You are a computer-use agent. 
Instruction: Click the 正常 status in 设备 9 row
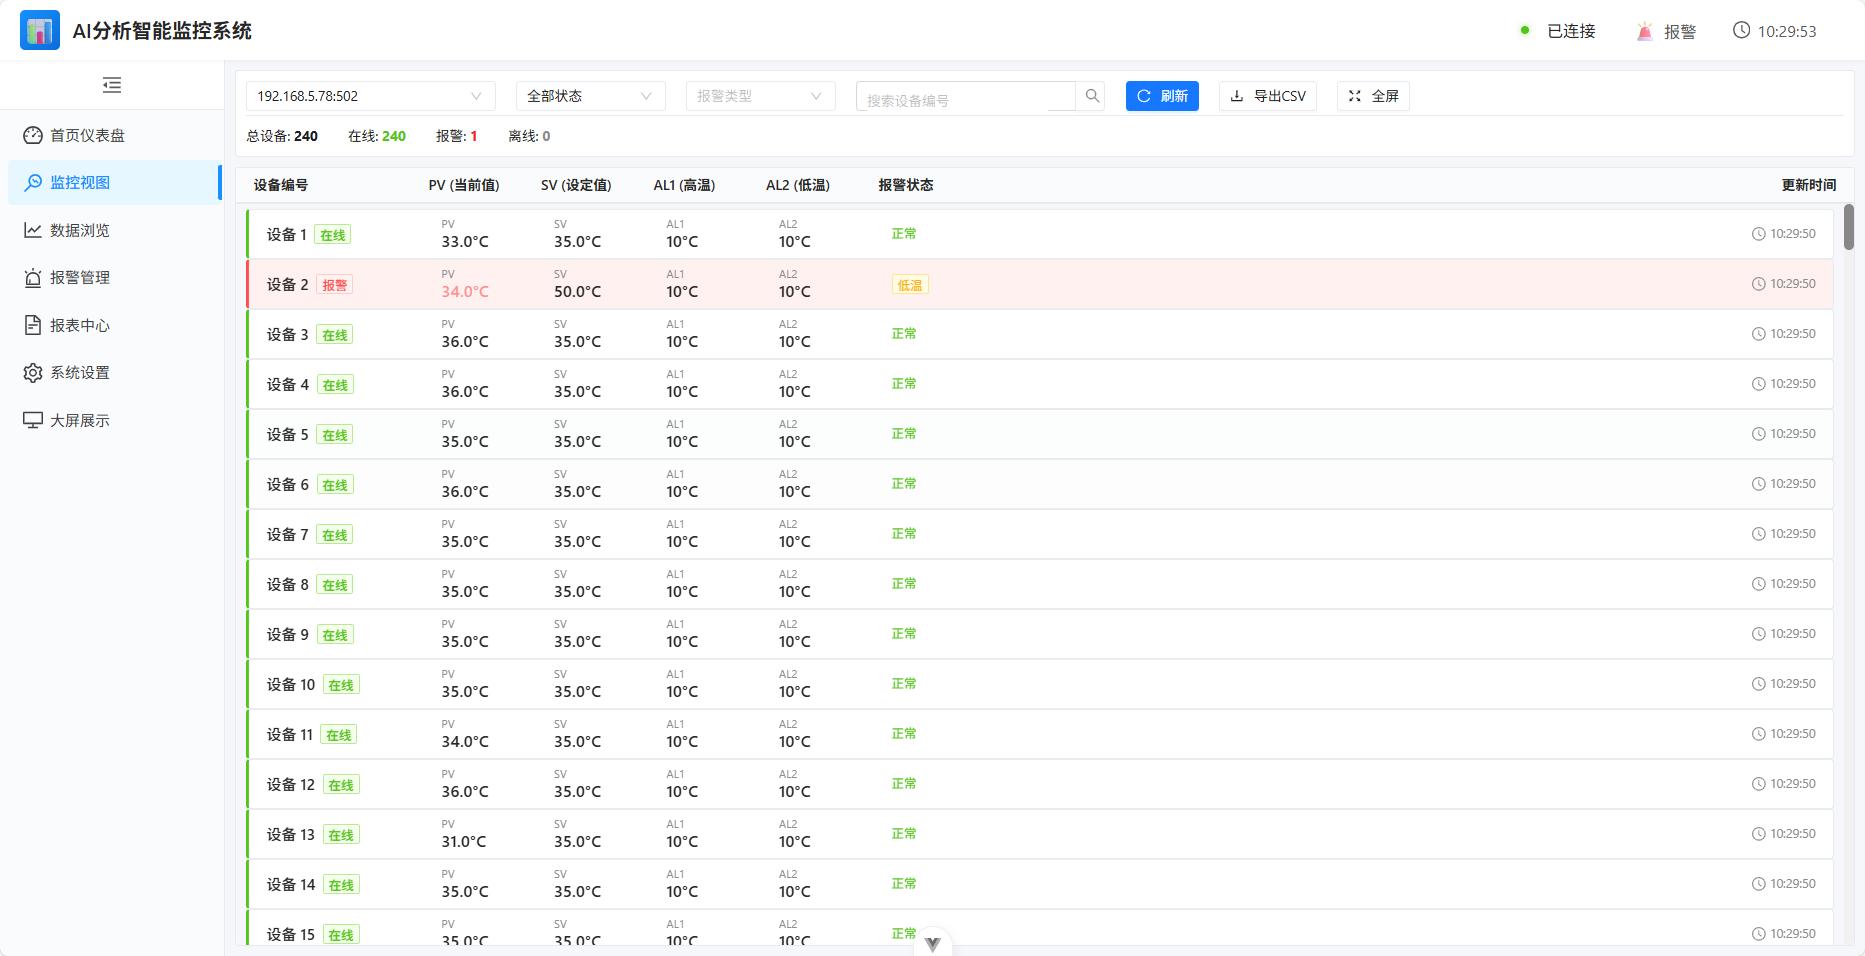coord(904,634)
